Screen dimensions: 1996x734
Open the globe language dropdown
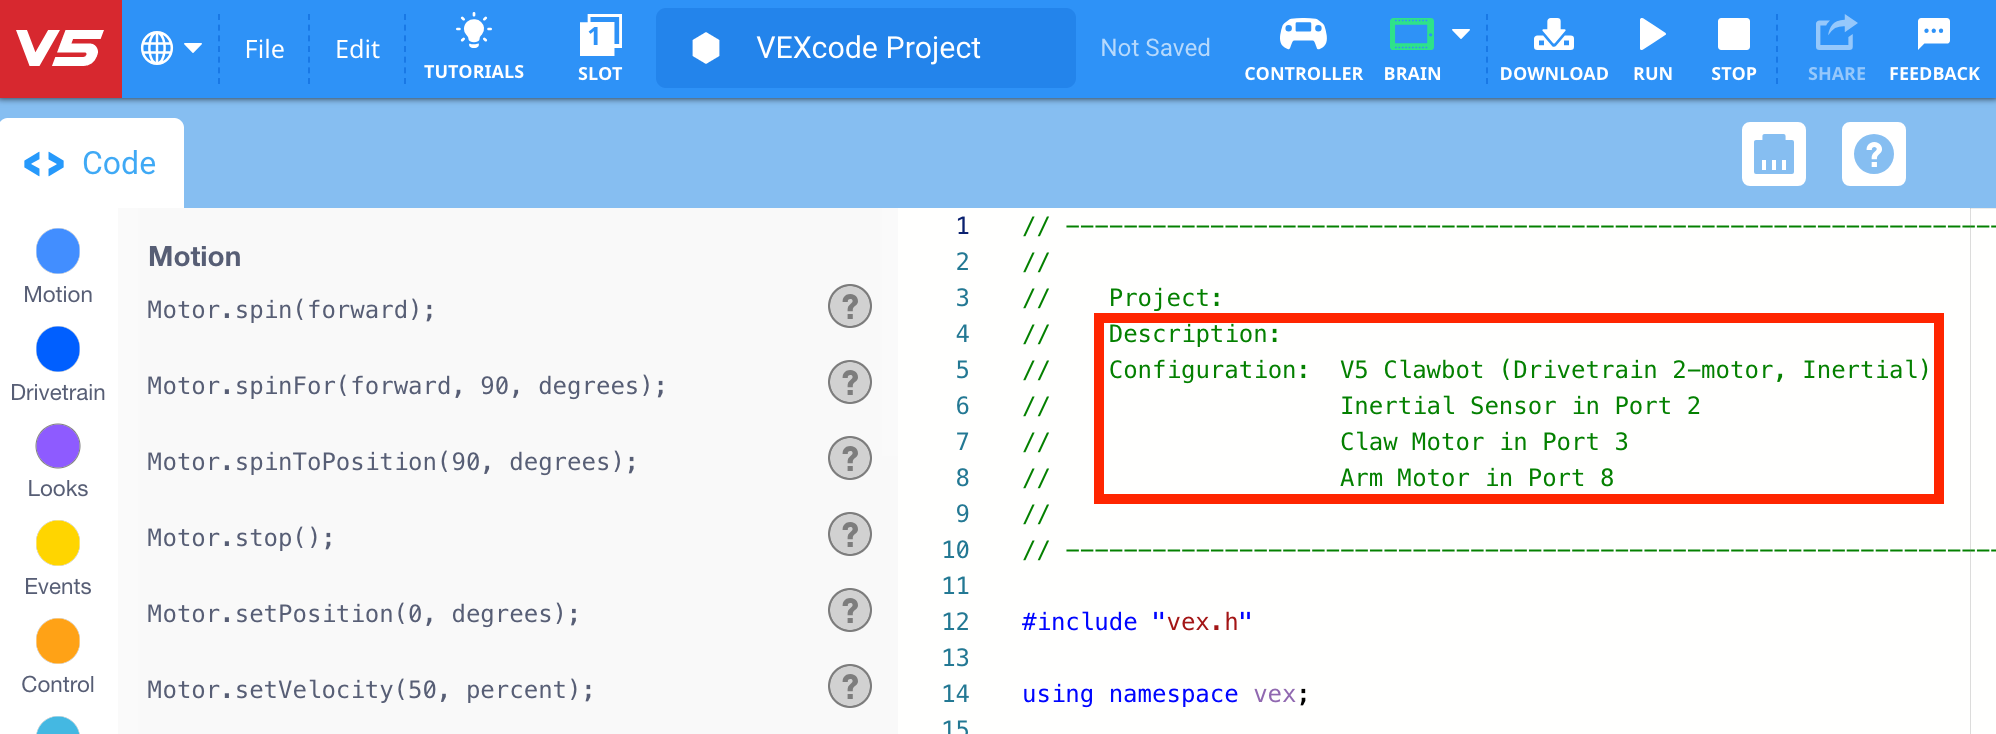coord(171,48)
